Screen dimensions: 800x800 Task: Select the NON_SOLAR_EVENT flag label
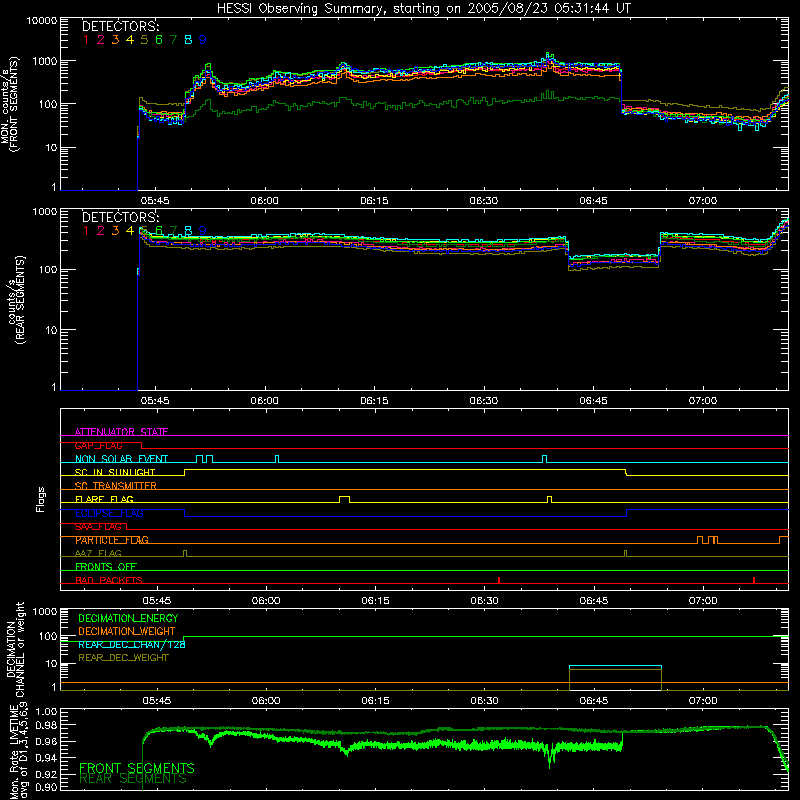(121, 459)
